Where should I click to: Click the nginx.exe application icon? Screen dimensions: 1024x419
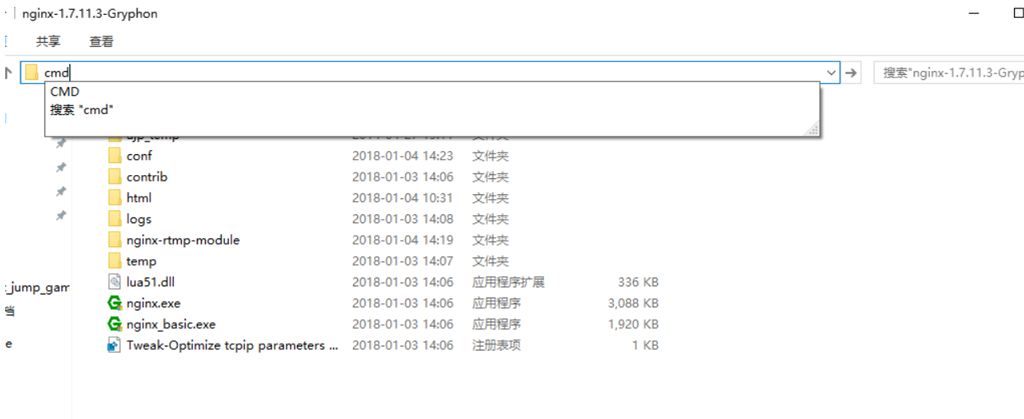[115, 303]
